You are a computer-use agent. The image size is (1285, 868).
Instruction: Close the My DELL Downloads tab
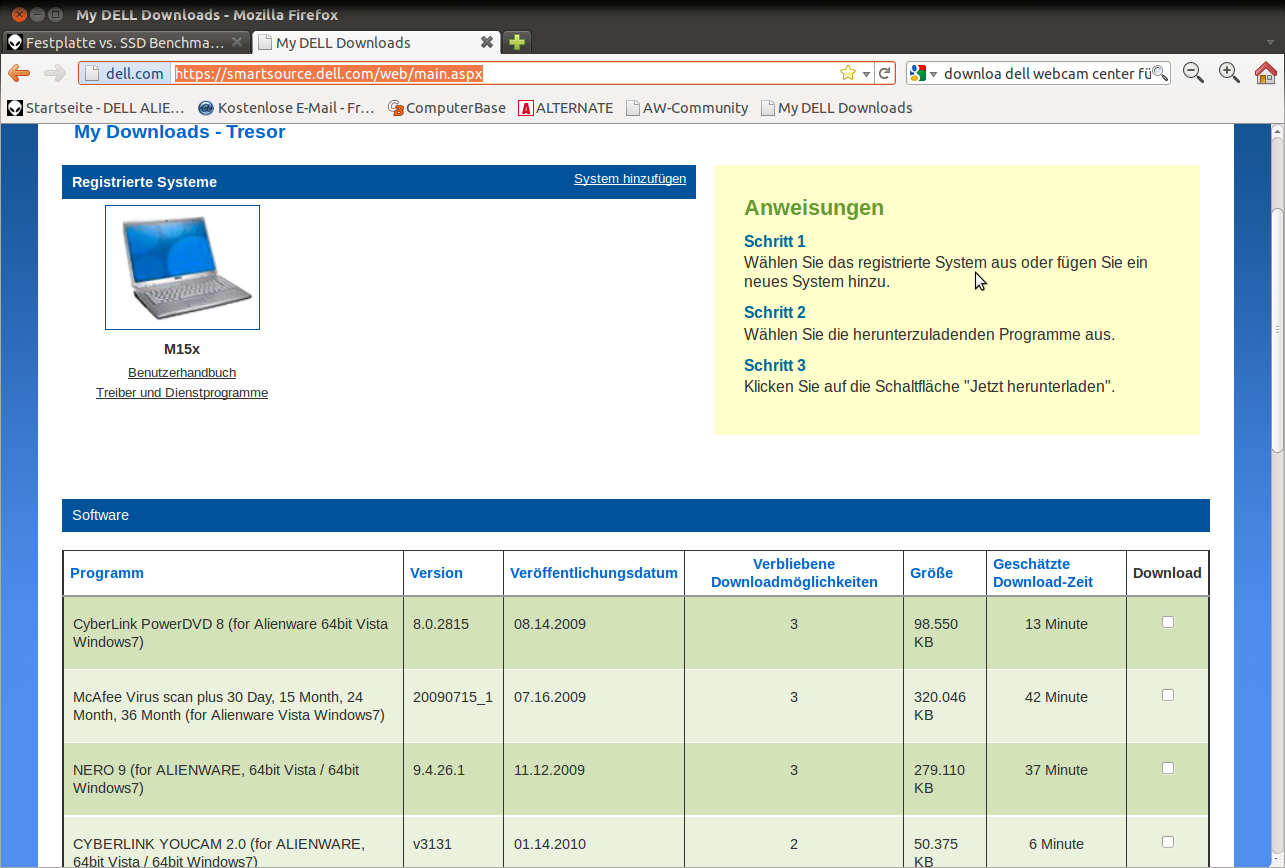[486, 42]
